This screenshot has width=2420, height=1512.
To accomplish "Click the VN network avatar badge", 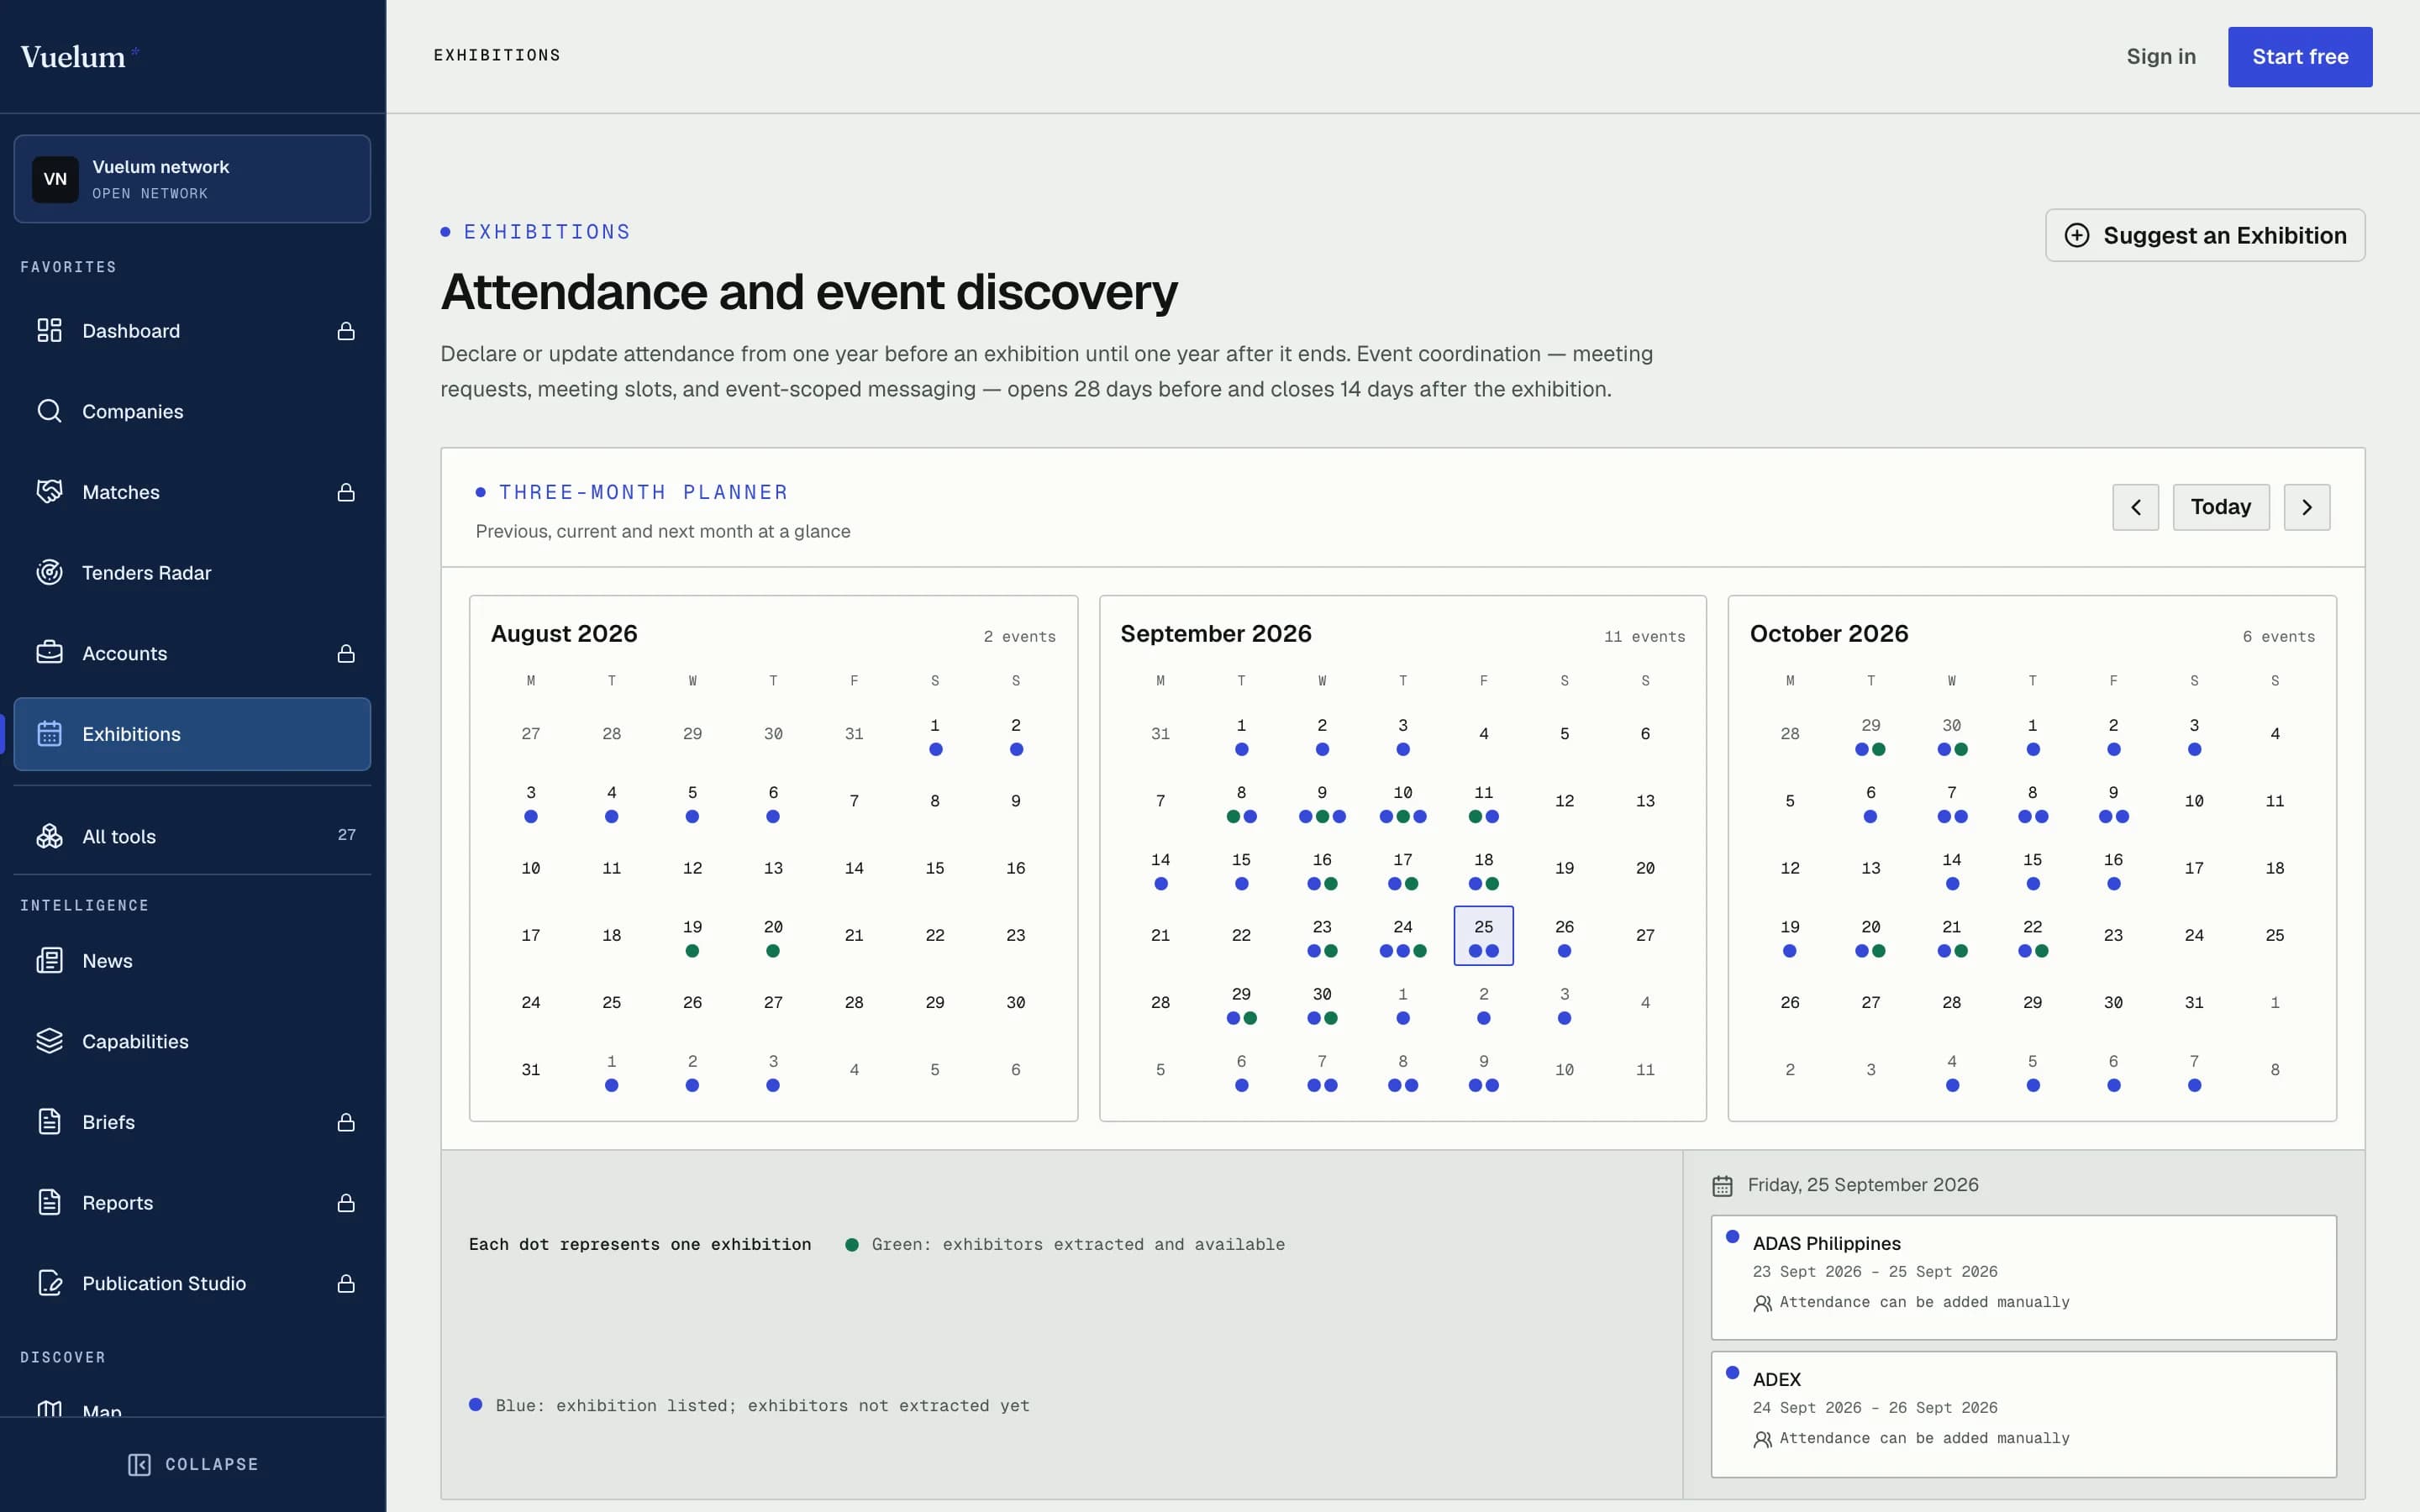I will [x=55, y=179].
